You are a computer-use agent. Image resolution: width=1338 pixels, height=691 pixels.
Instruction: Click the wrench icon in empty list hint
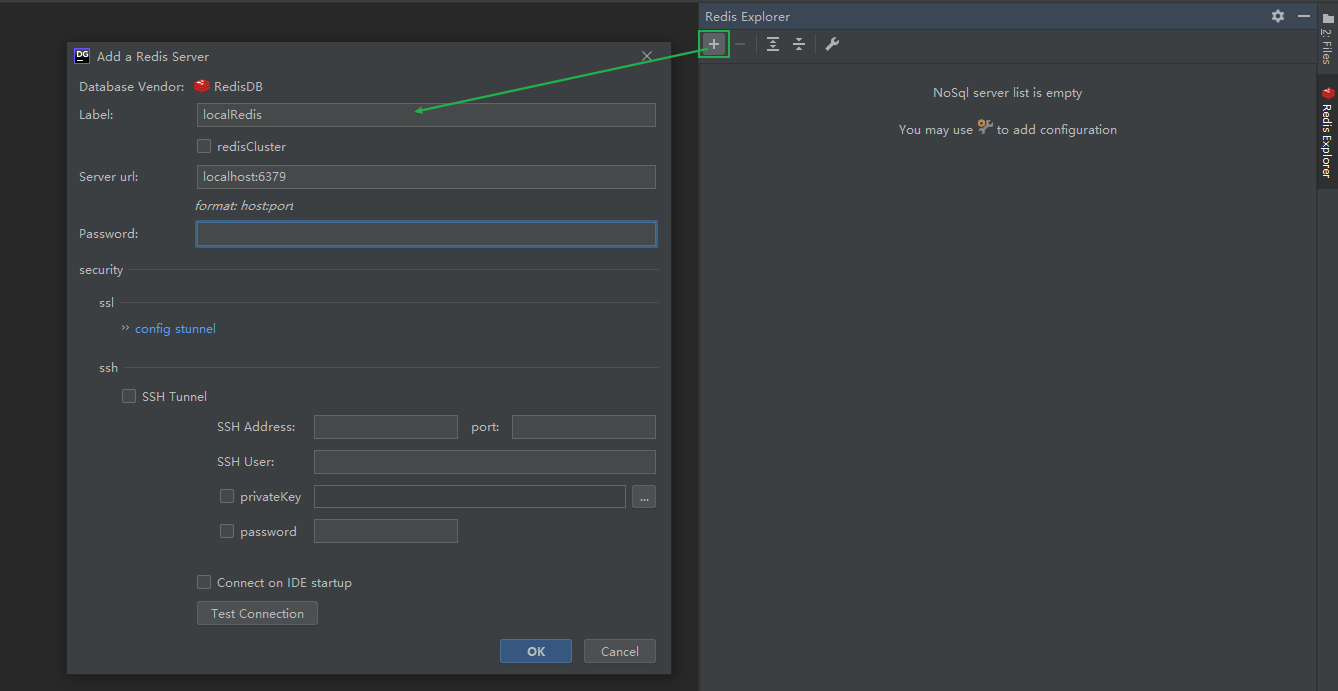click(985, 127)
